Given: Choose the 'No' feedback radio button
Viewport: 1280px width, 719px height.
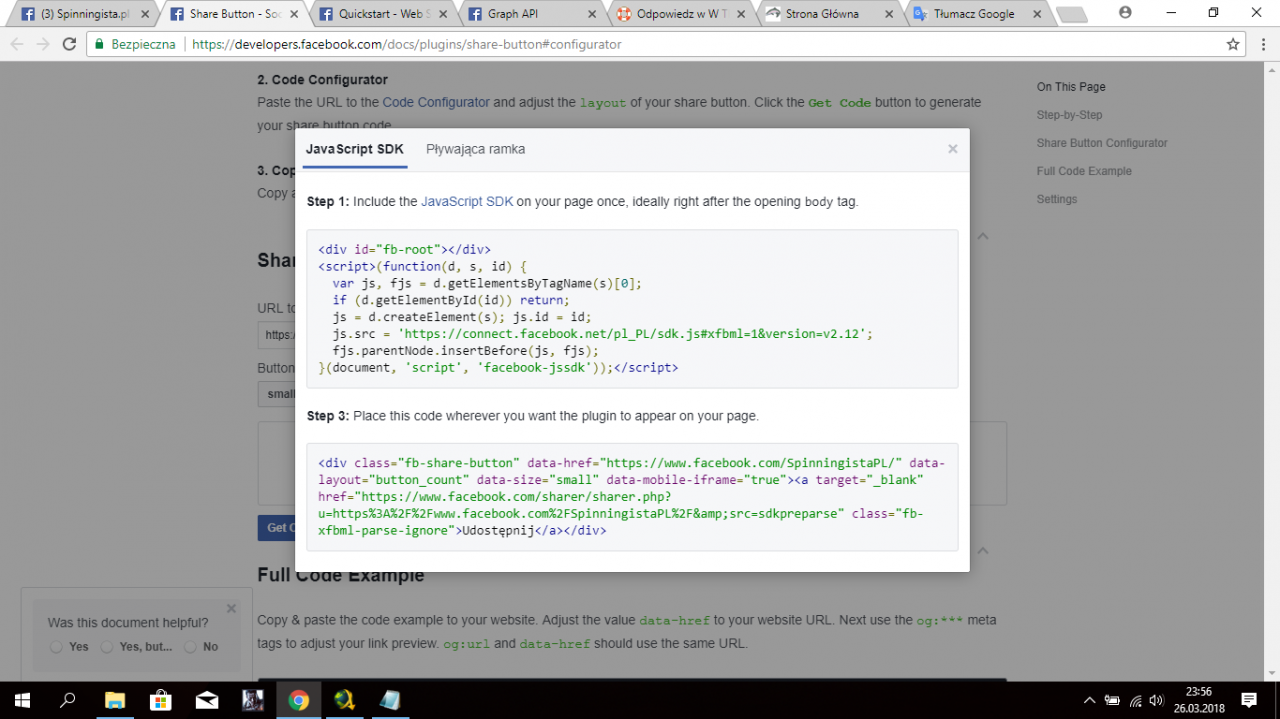Looking at the screenshot, I should 190,647.
